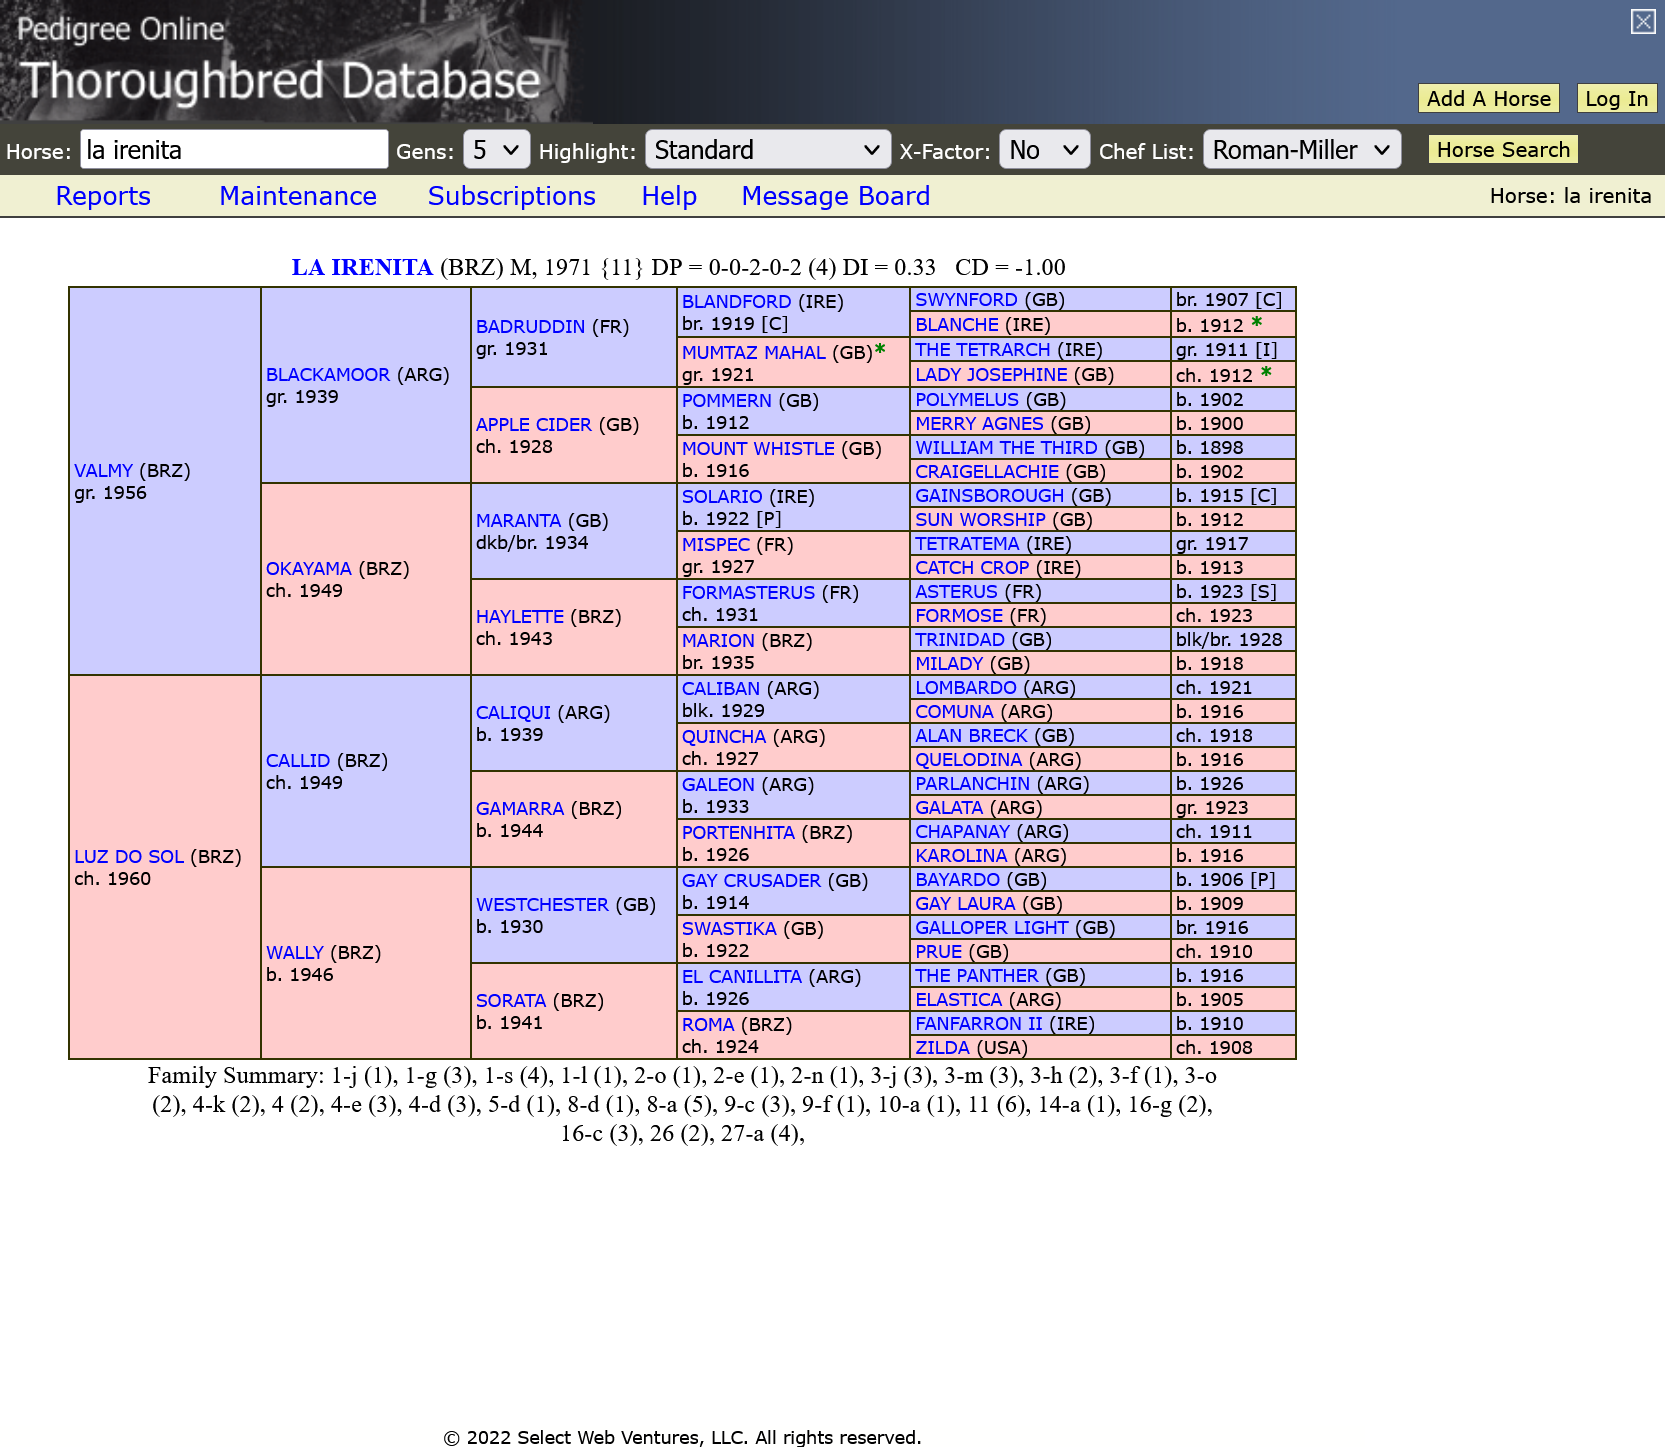Open the Reports menu

[103, 196]
